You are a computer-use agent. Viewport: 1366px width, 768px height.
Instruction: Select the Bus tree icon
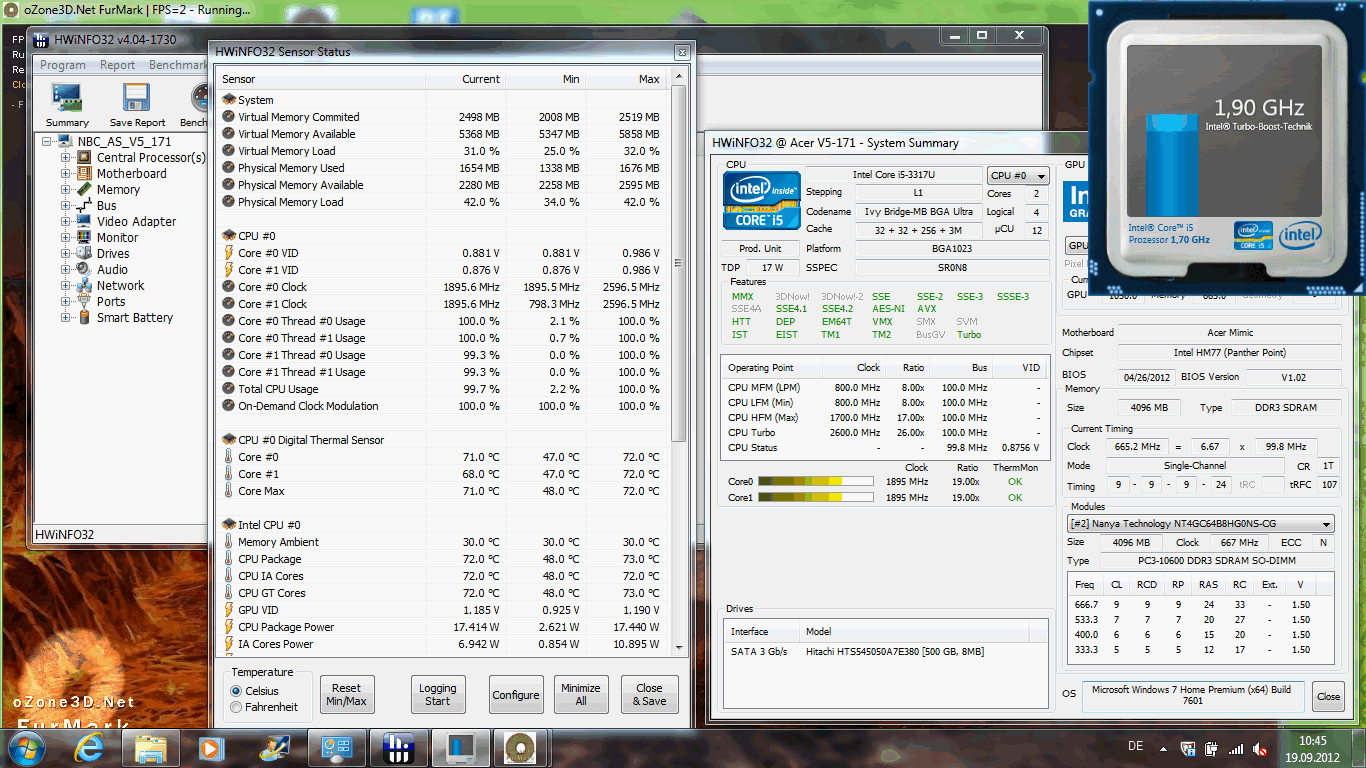85,206
